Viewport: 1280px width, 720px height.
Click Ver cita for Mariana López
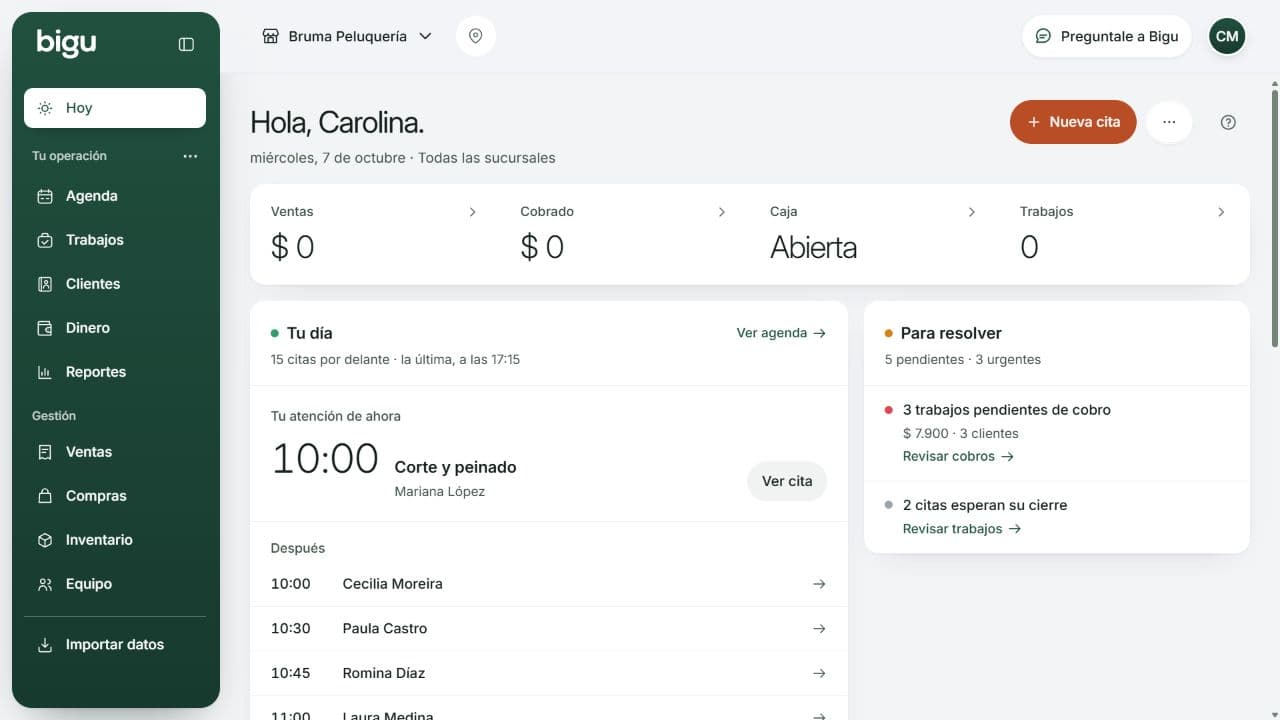click(x=787, y=481)
